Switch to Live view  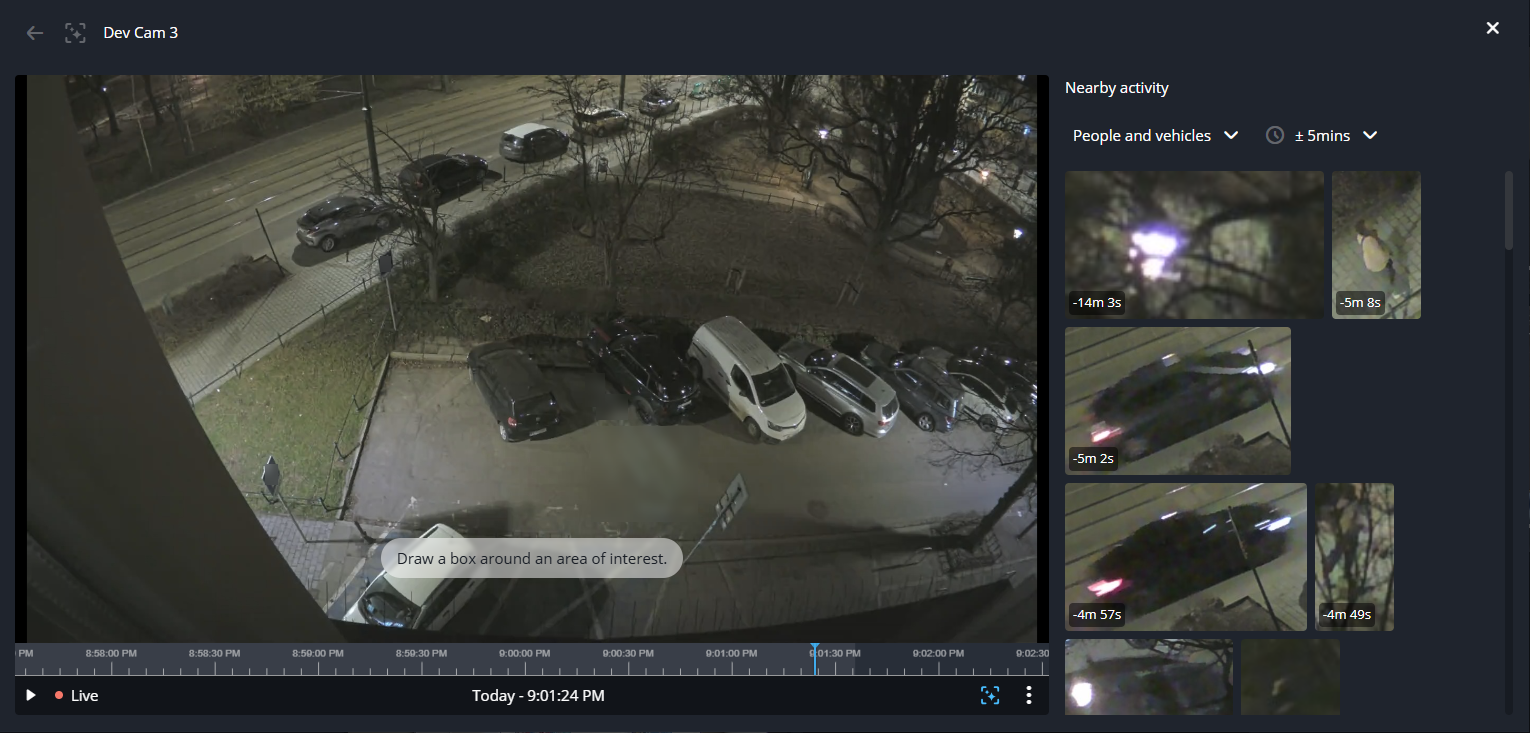click(x=77, y=695)
